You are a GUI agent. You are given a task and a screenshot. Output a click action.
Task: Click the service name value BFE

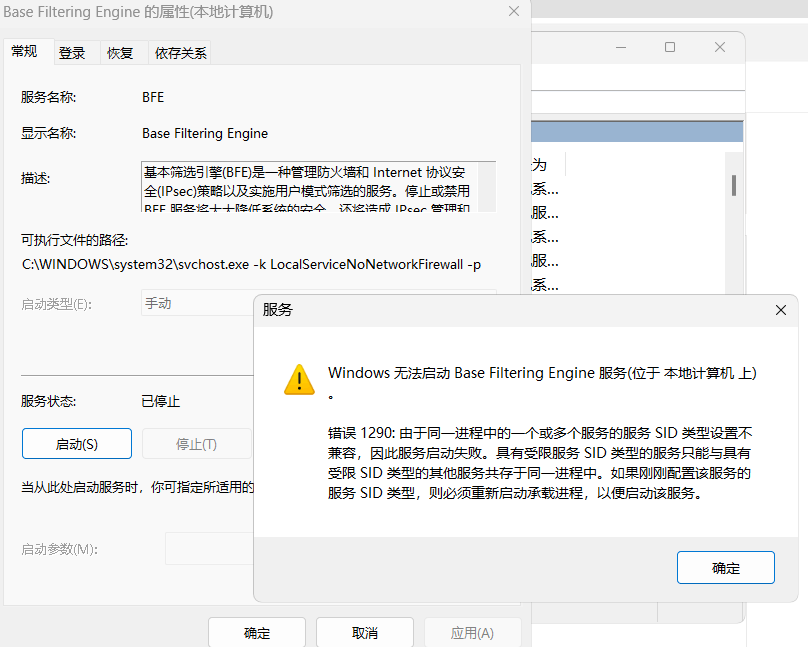pyautogui.click(x=153, y=97)
